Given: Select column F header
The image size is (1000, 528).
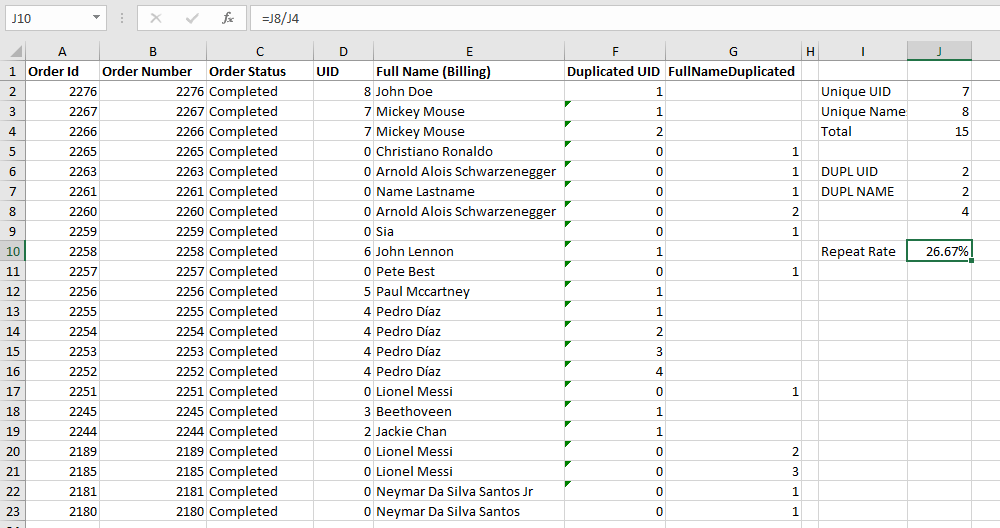Looking at the screenshot, I should (x=615, y=52).
